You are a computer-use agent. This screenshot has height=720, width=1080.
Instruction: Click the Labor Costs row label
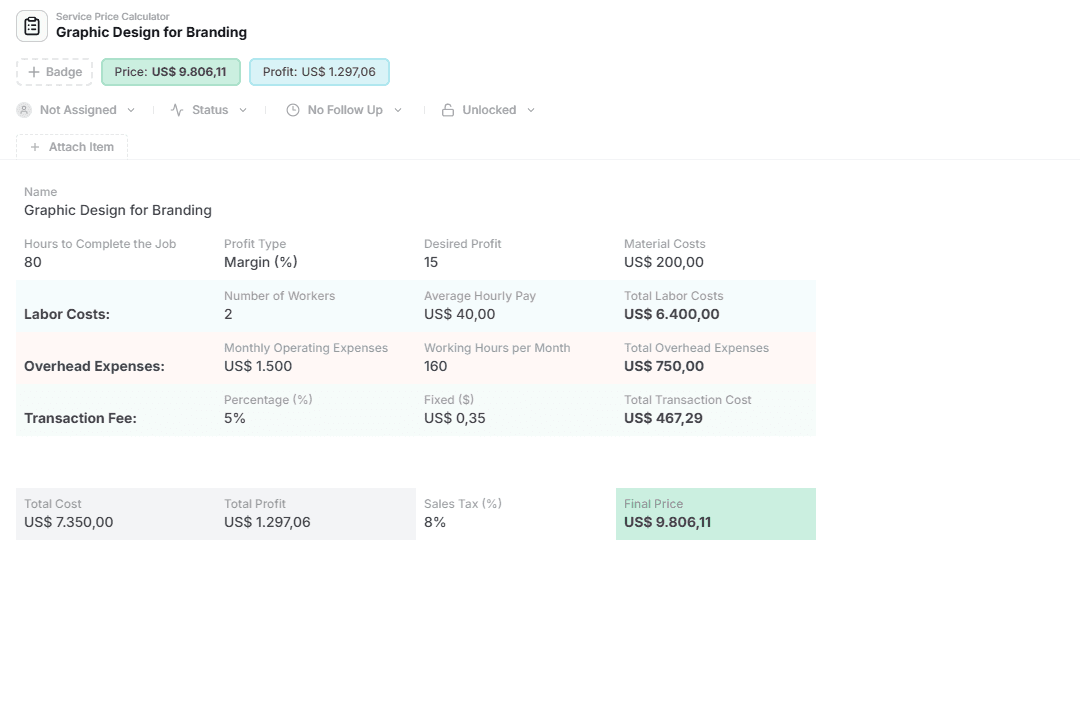[x=67, y=314]
